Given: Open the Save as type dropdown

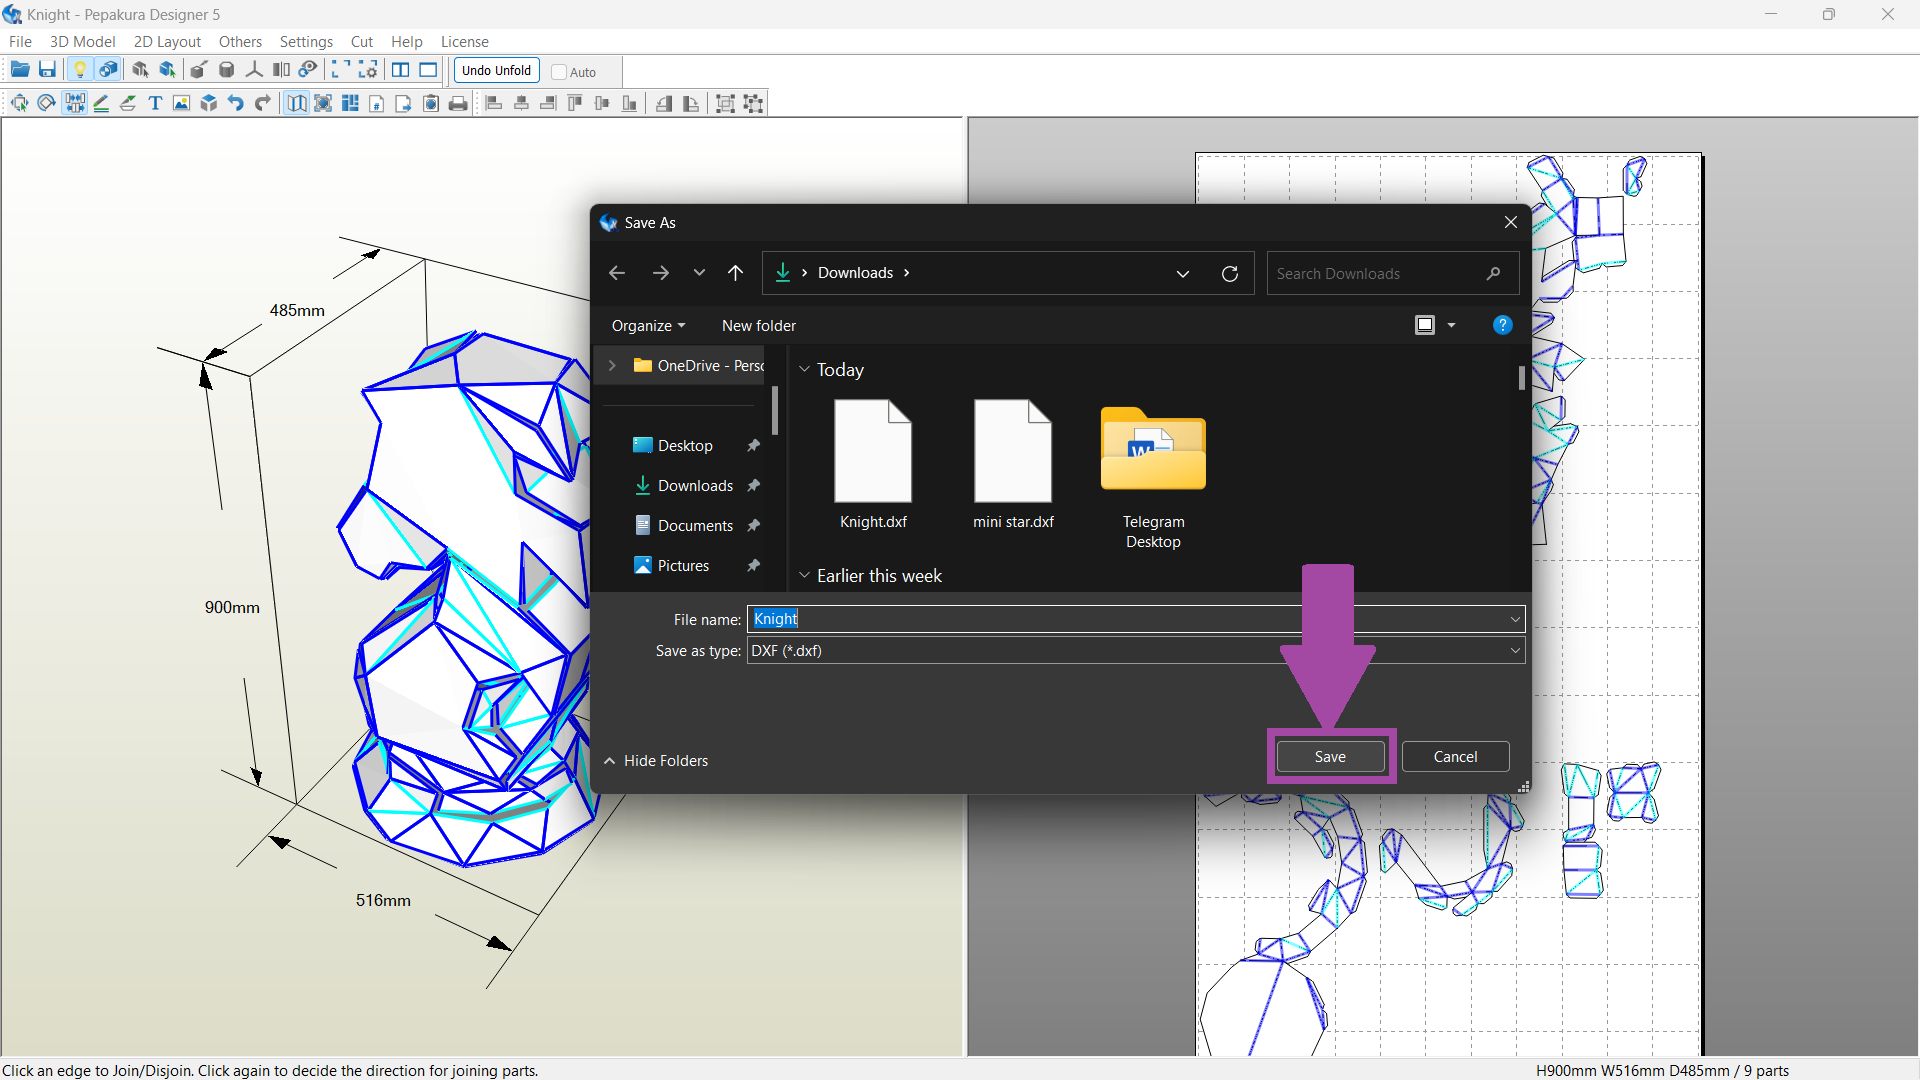Looking at the screenshot, I should point(1514,651).
